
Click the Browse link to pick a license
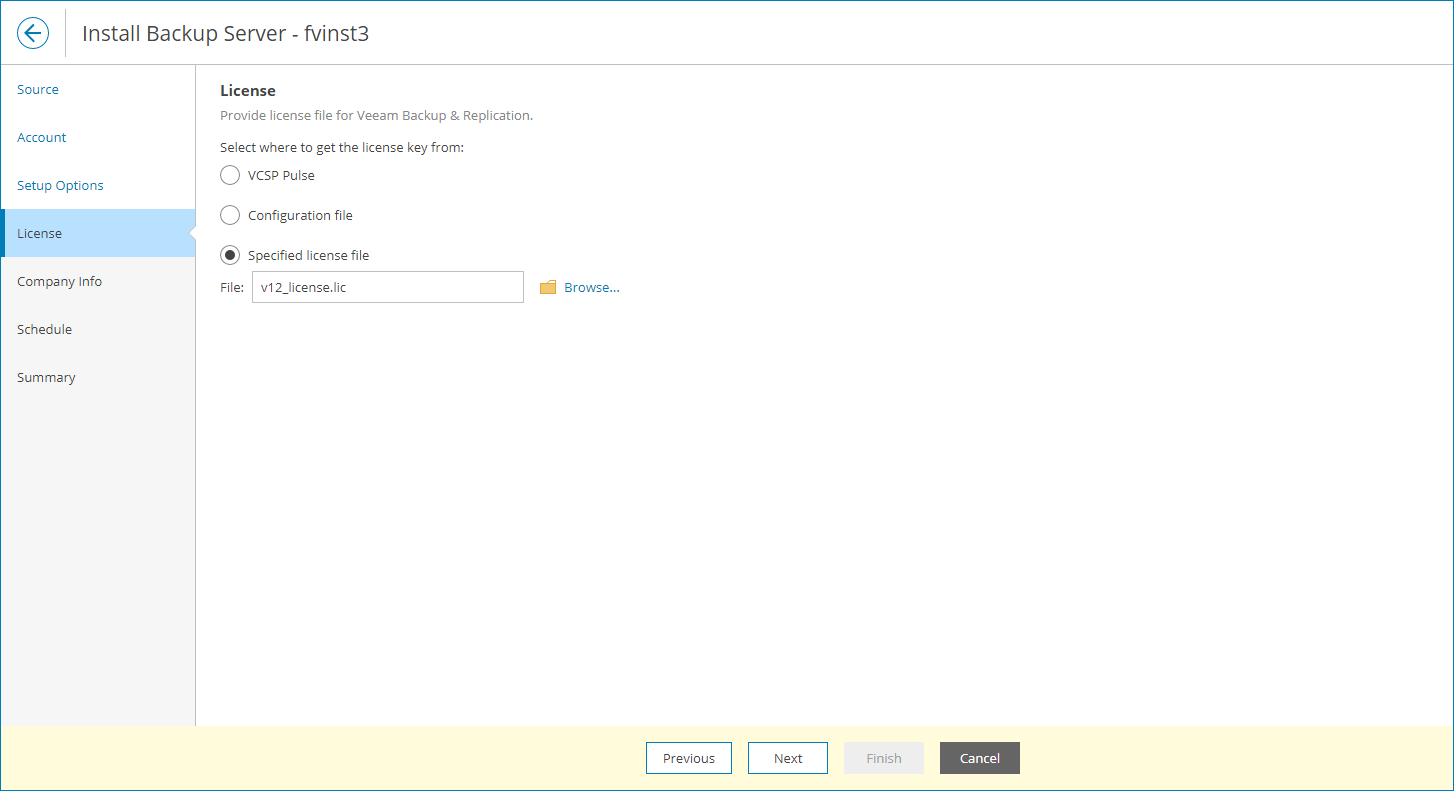[x=590, y=287]
